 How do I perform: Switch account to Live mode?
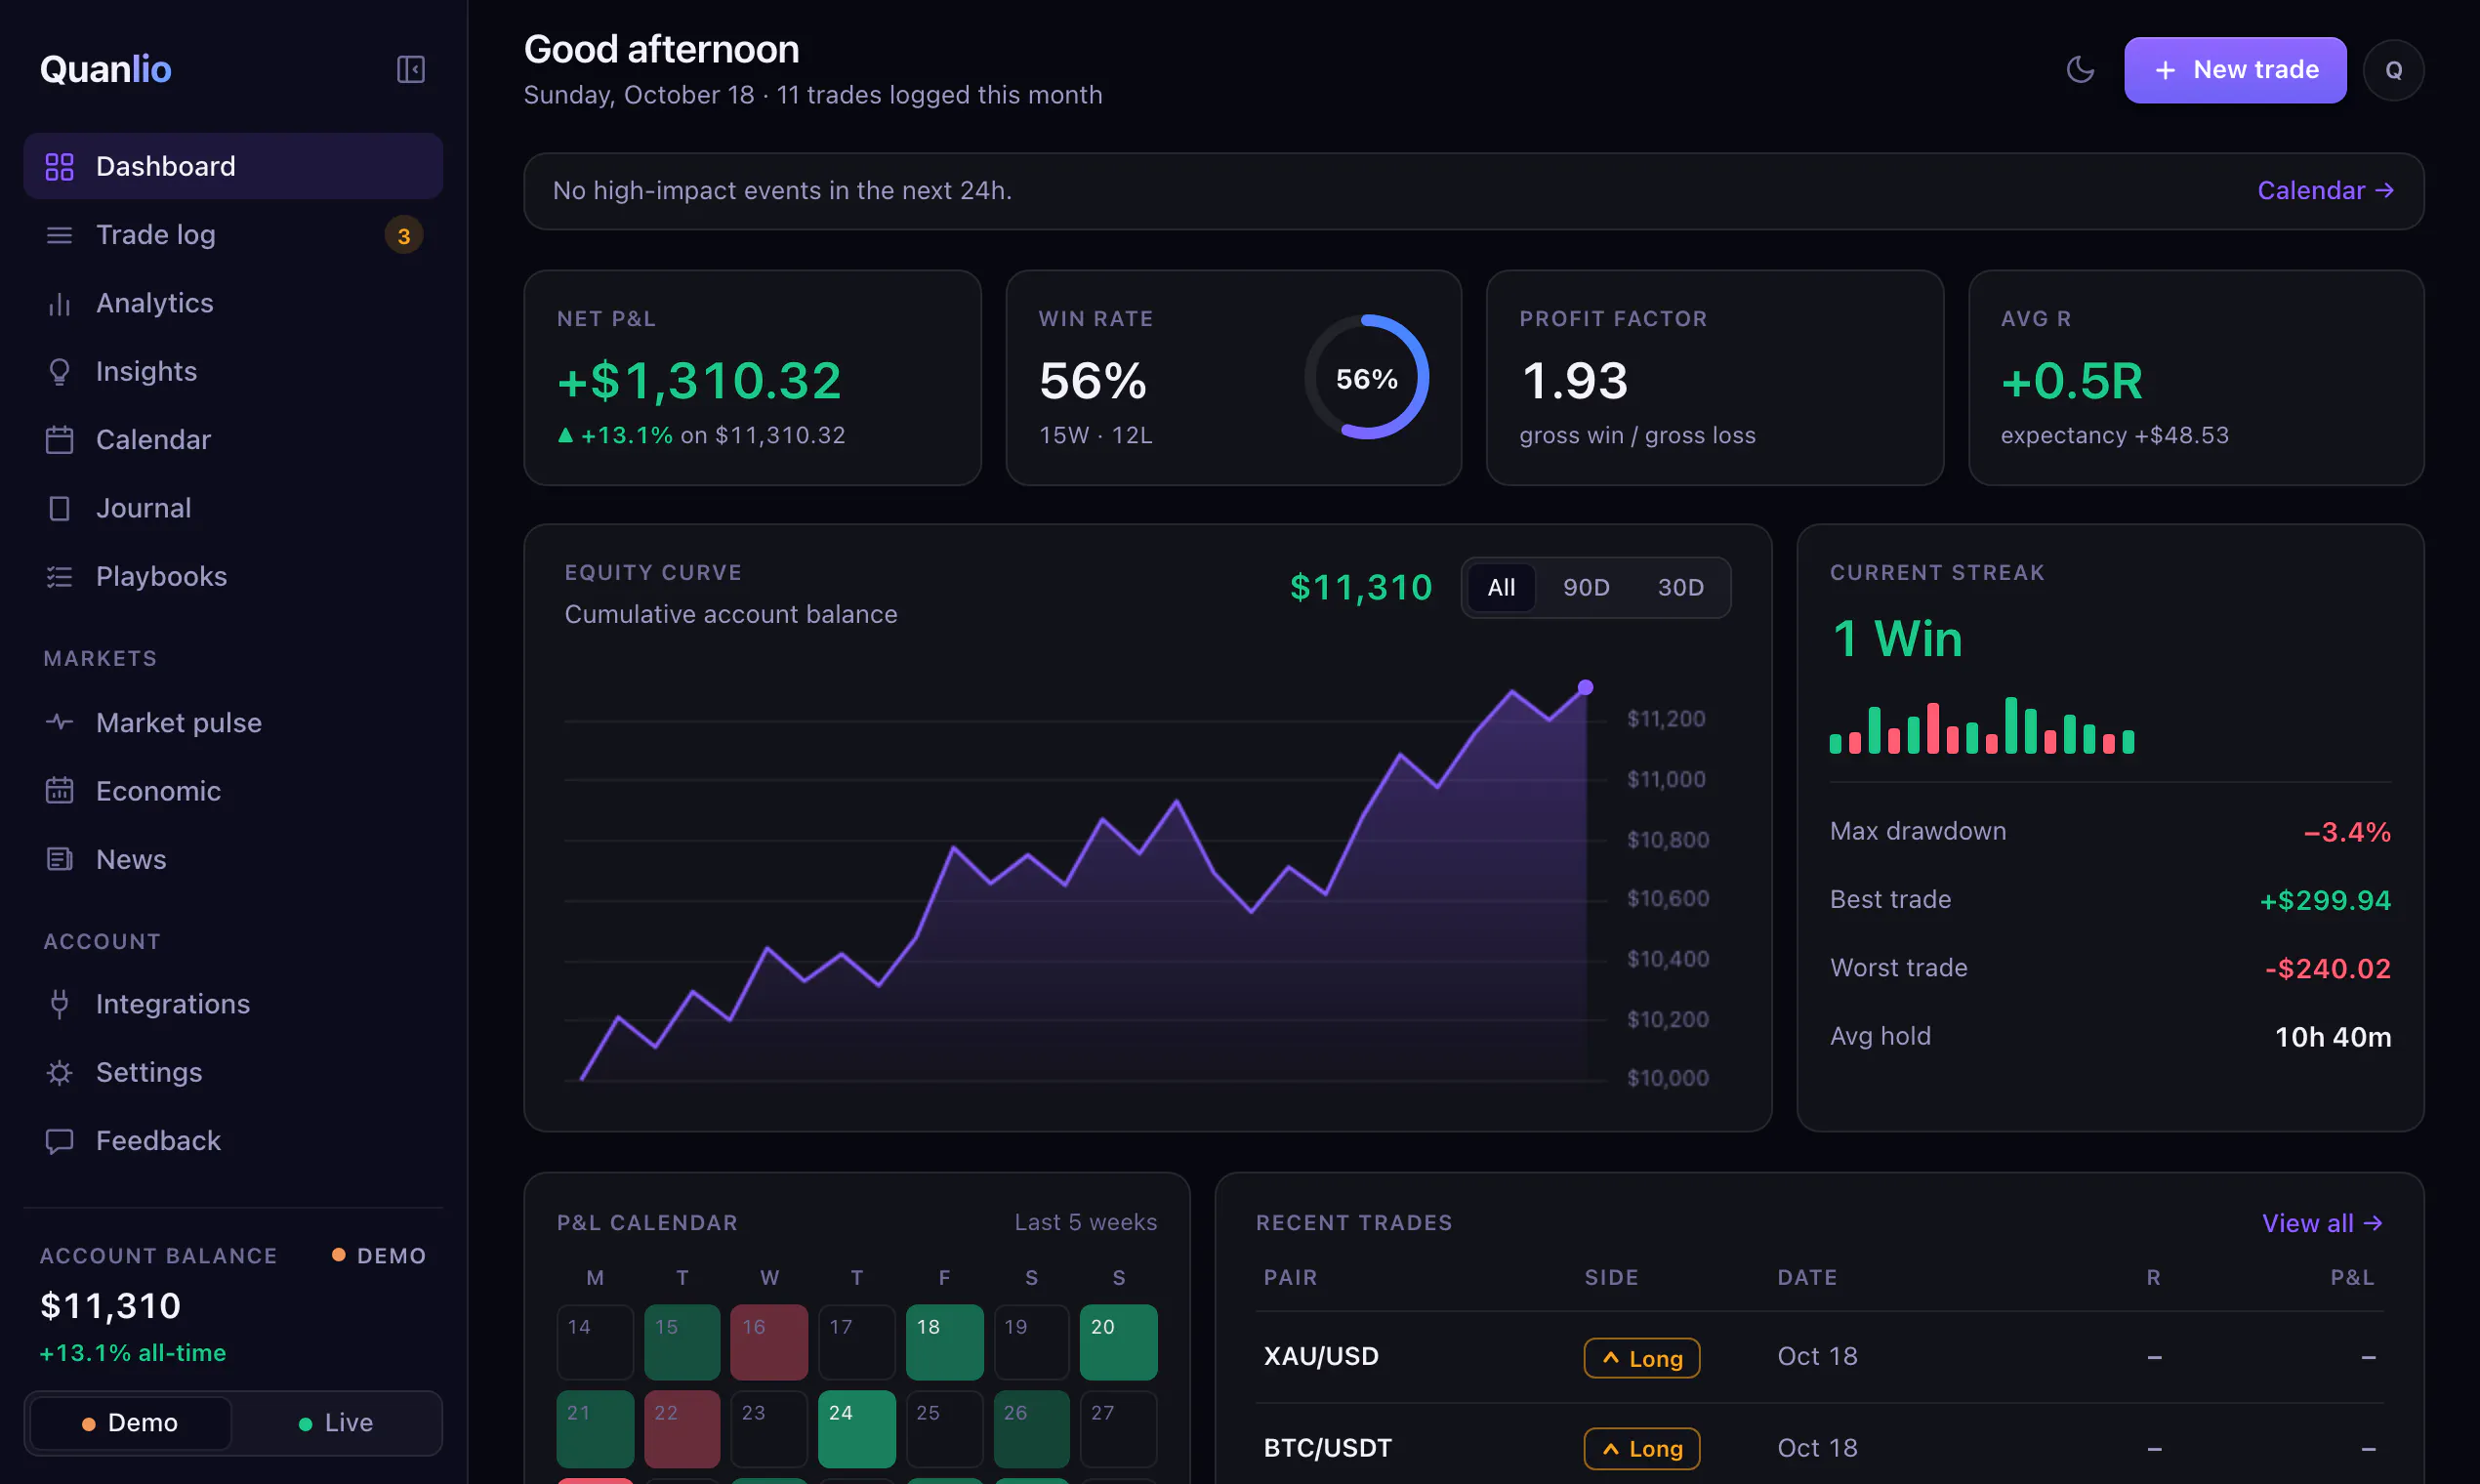click(336, 1422)
